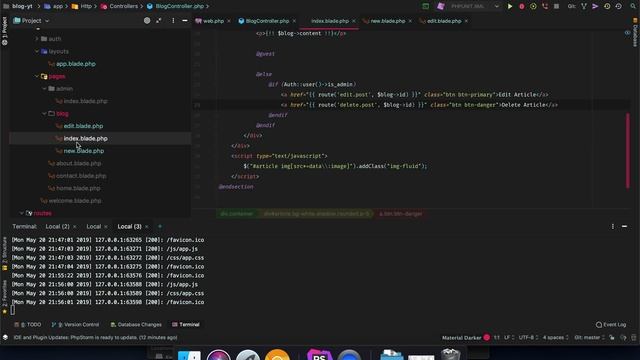This screenshot has width=640, height=360.
Task: Hide the terminal panel
Action: (x=624, y=227)
